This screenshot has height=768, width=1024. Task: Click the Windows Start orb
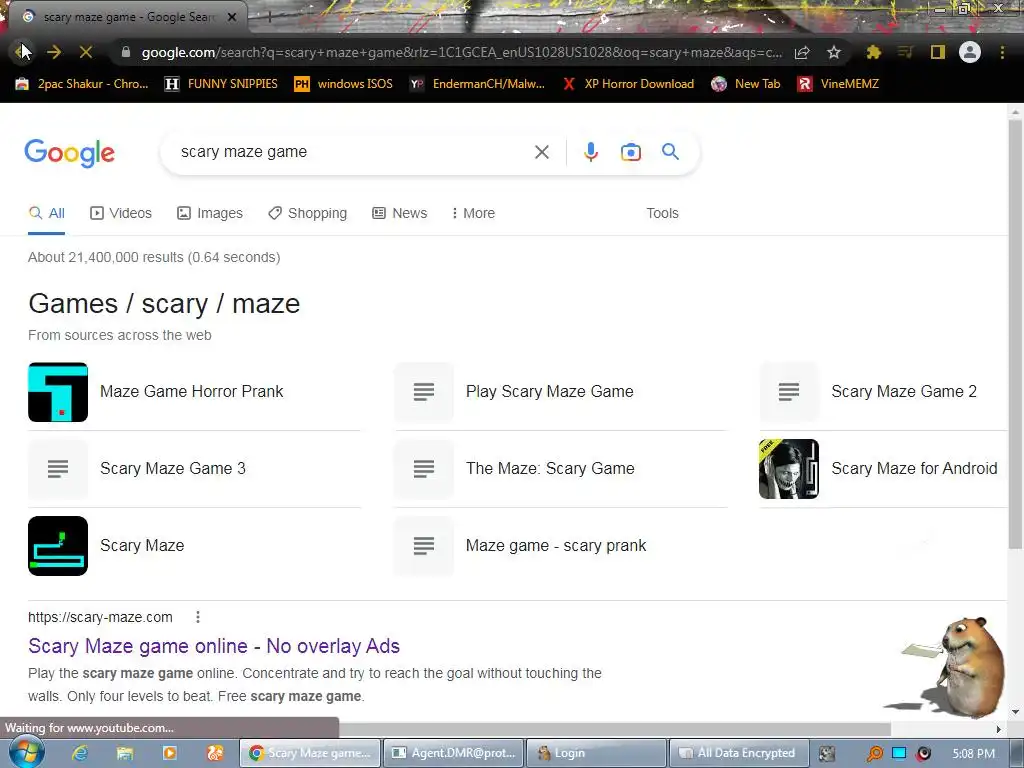click(25, 752)
